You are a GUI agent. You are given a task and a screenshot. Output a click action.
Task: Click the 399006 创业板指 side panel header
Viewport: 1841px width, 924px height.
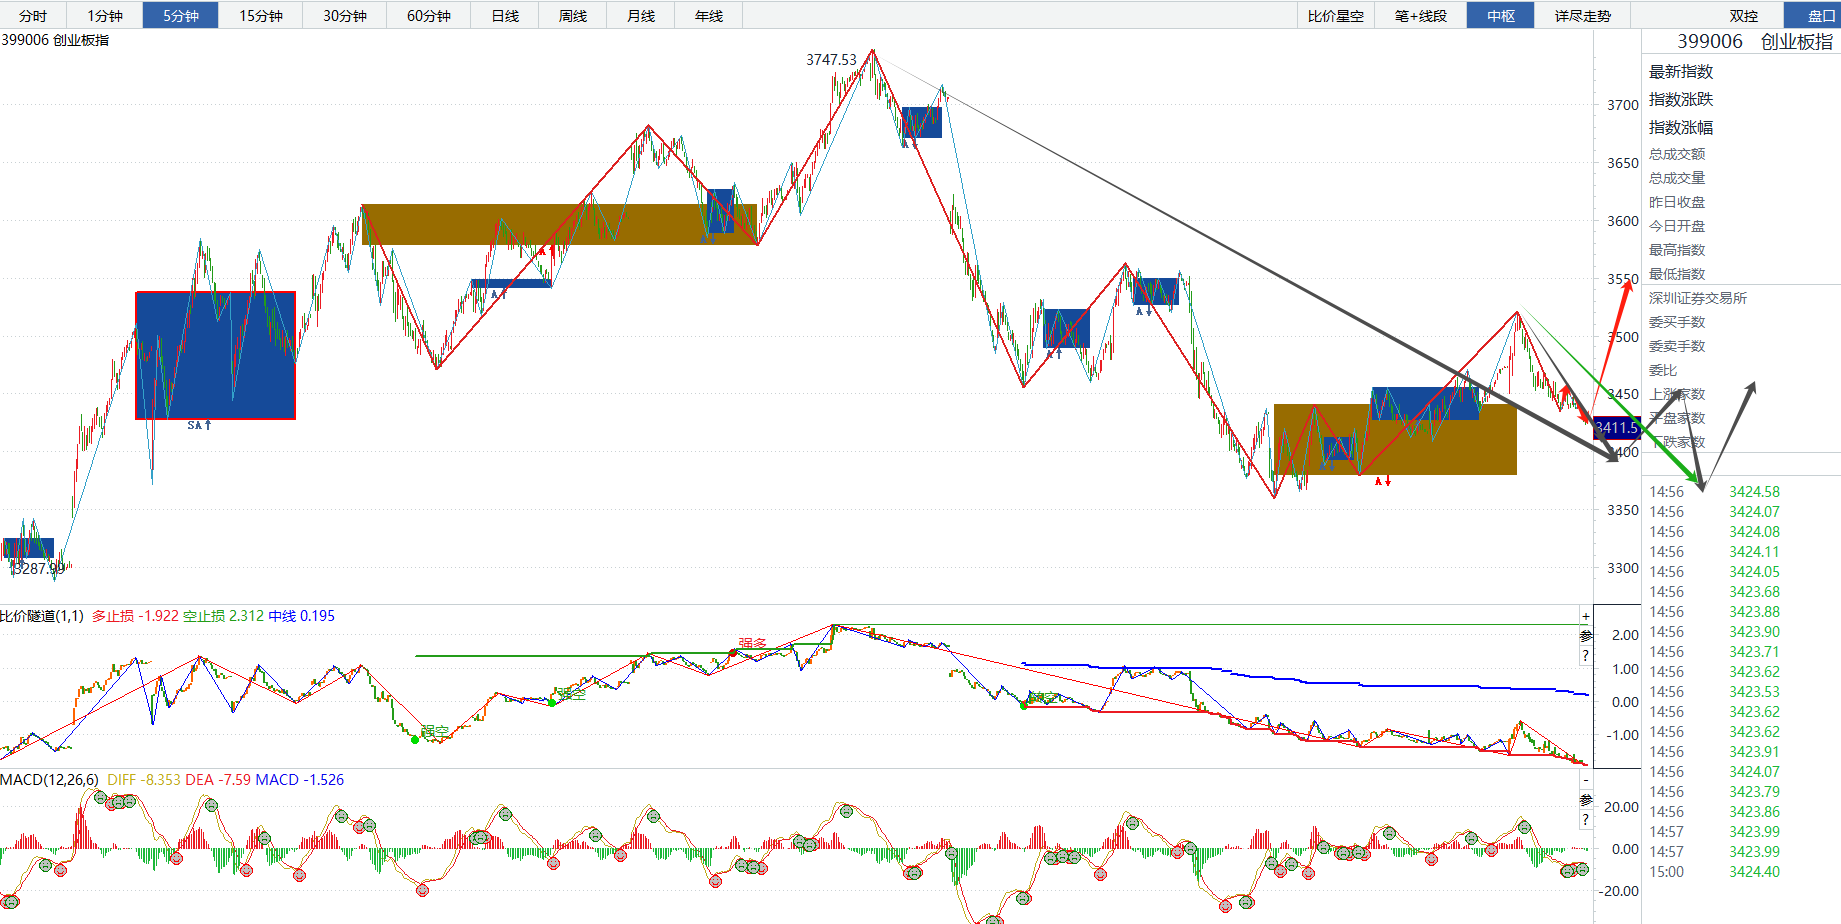pos(1755,41)
